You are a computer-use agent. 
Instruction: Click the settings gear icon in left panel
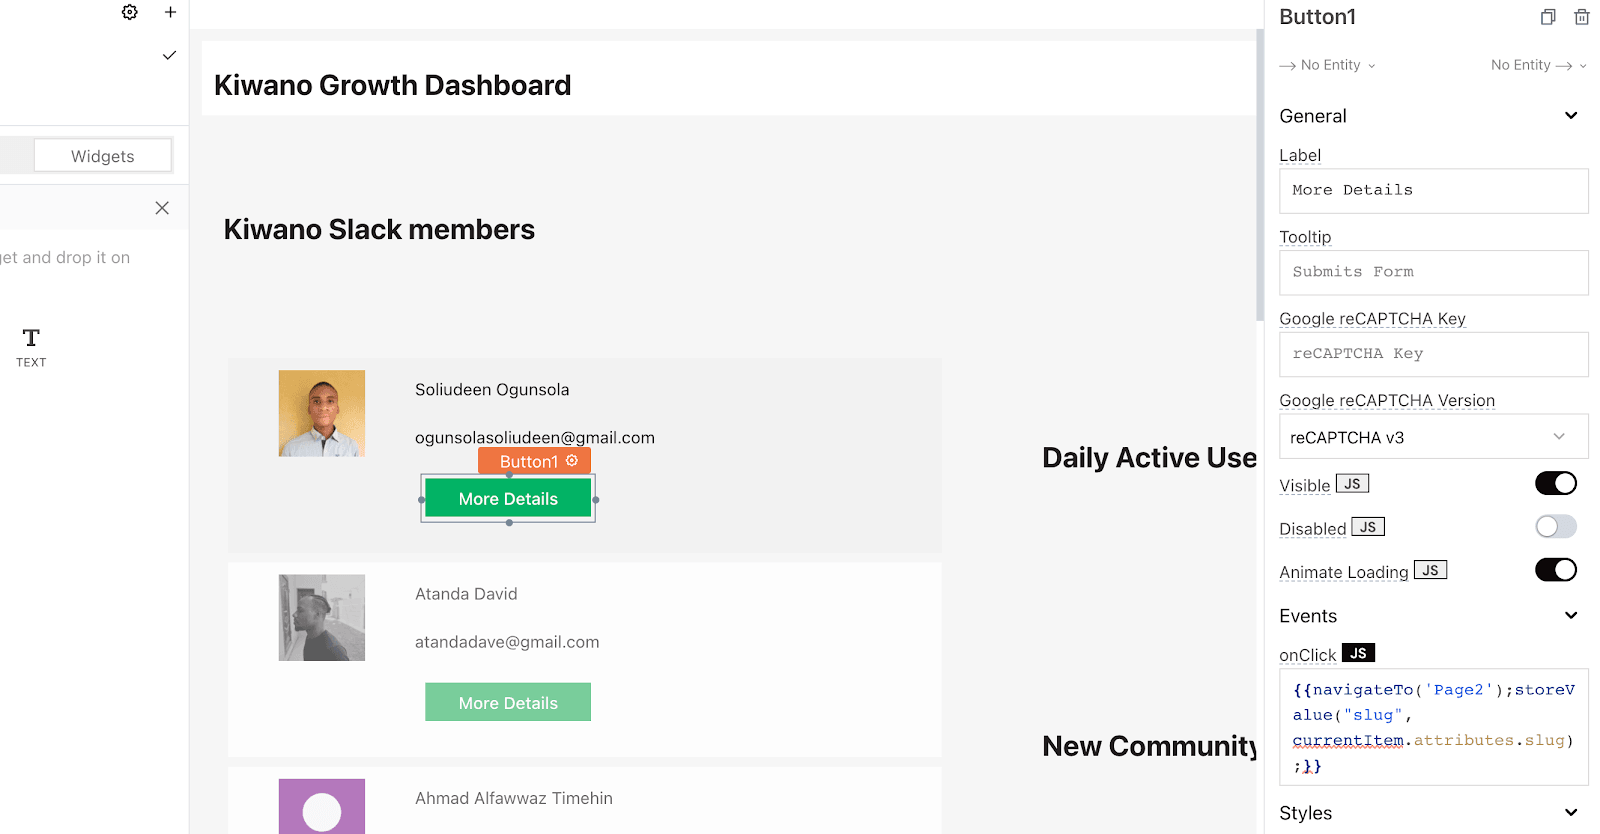click(x=129, y=12)
